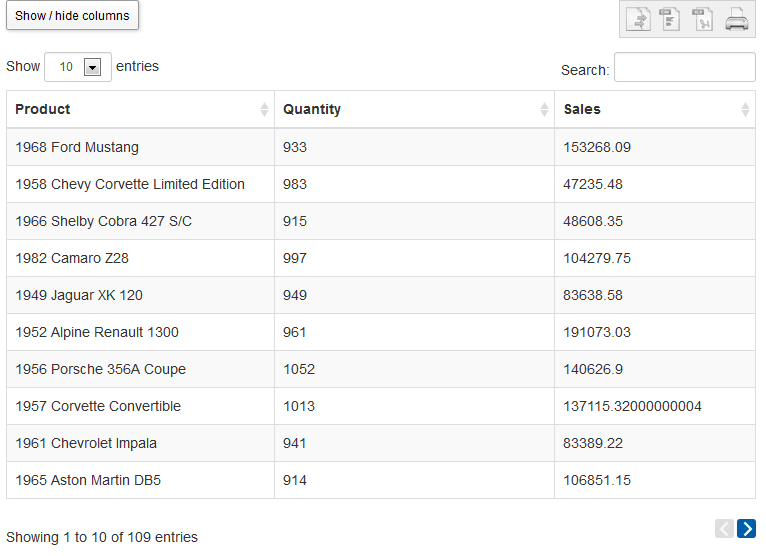Select the 1965 Aston Martin DB5 cell
This screenshot has width=766, height=556.
tap(140, 480)
